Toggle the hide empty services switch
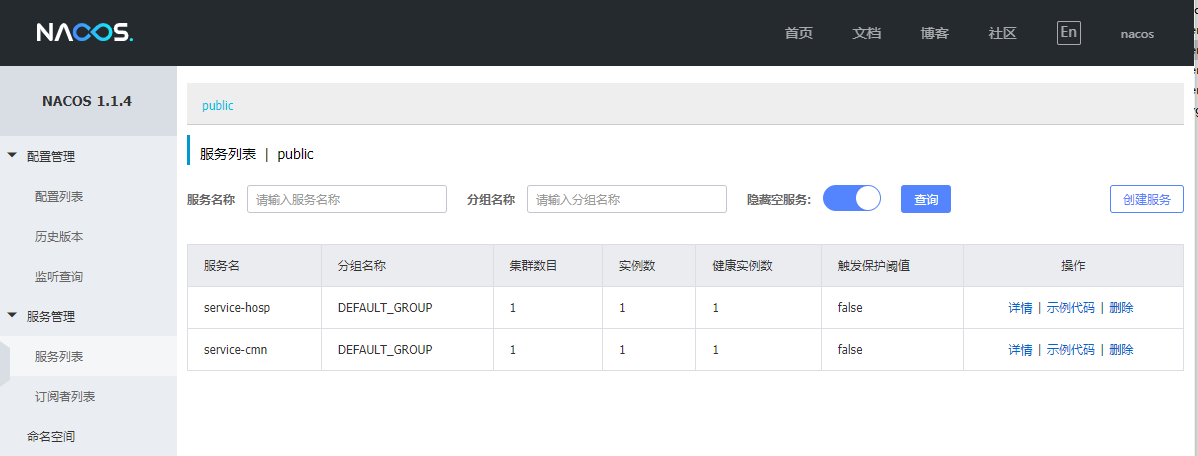Viewport: 1198px width, 456px height. click(851, 199)
